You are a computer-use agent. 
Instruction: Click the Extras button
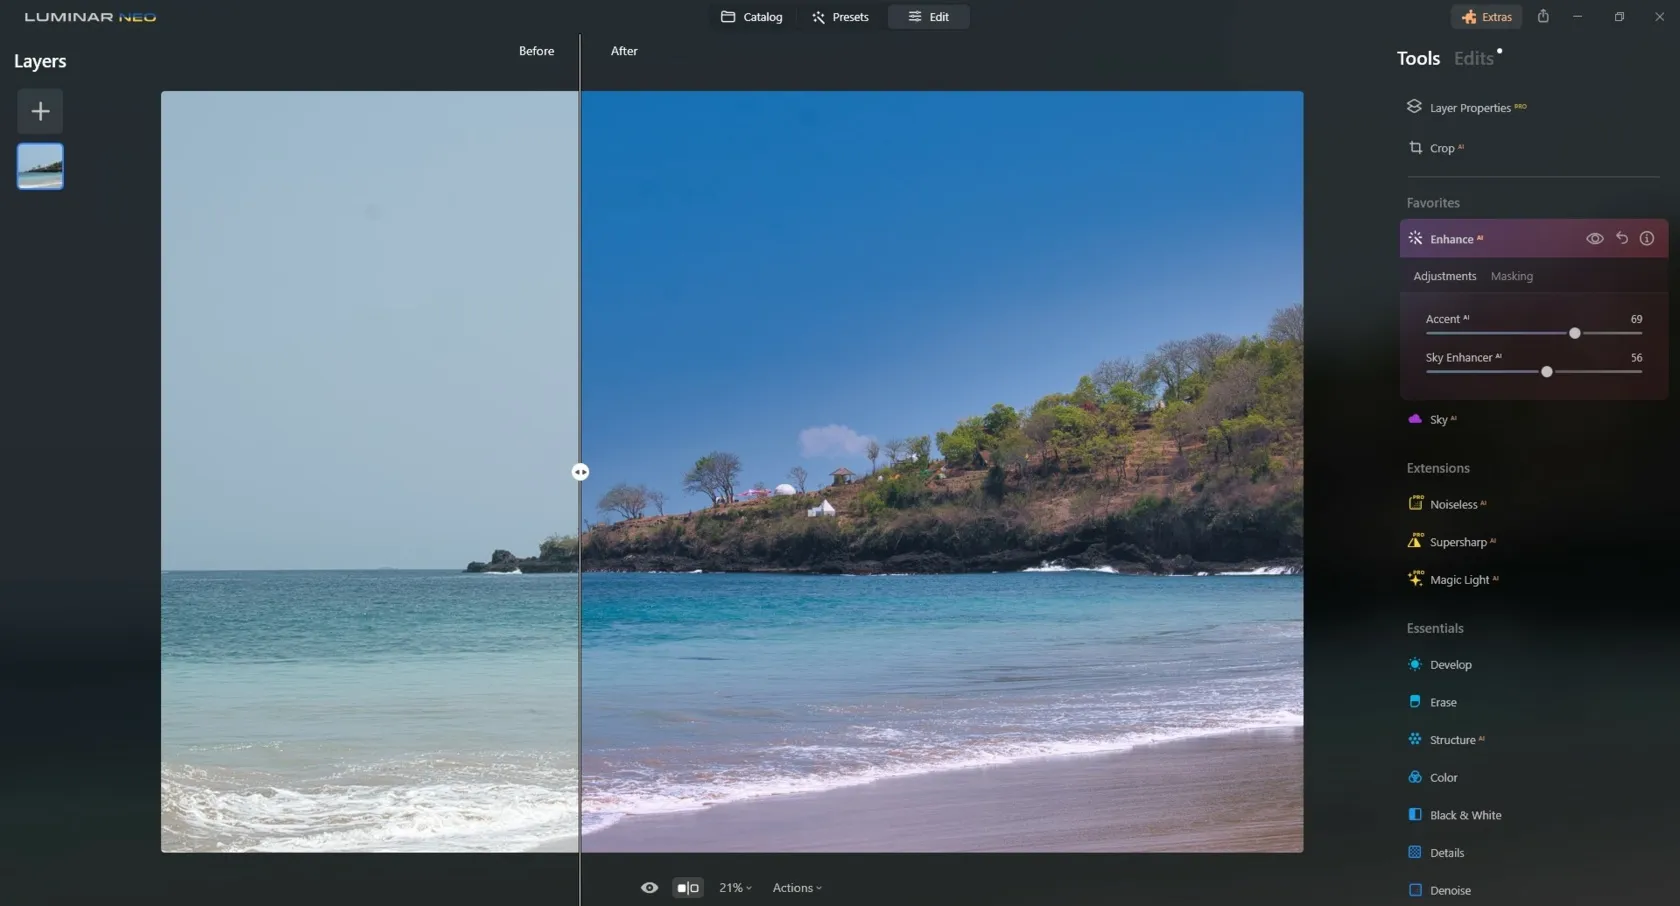point(1486,17)
